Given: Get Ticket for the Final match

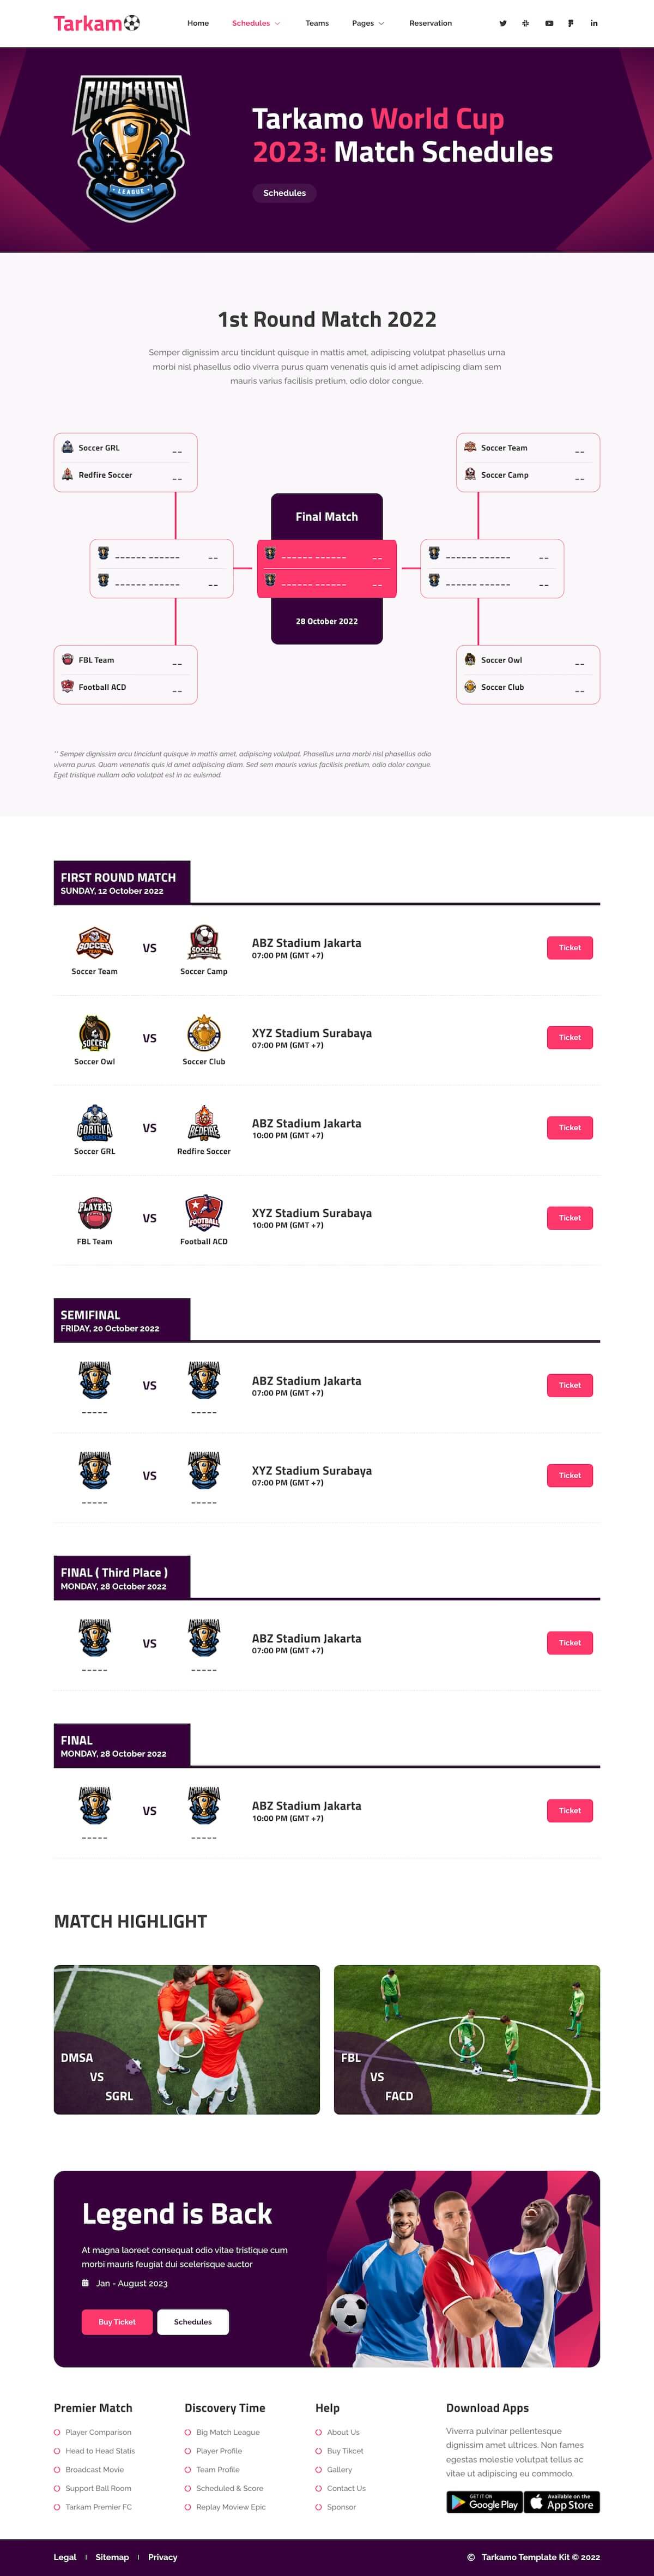Looking at the screenshot, I should [570, 1810].
